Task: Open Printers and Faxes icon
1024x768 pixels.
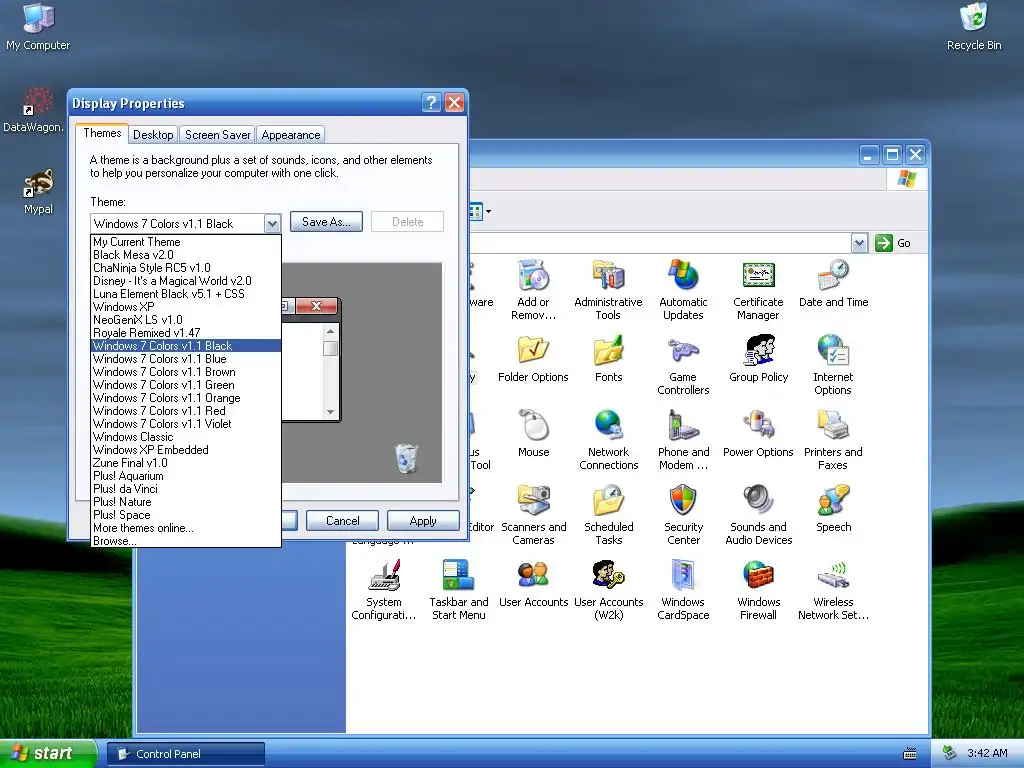Action: point(833,425)
